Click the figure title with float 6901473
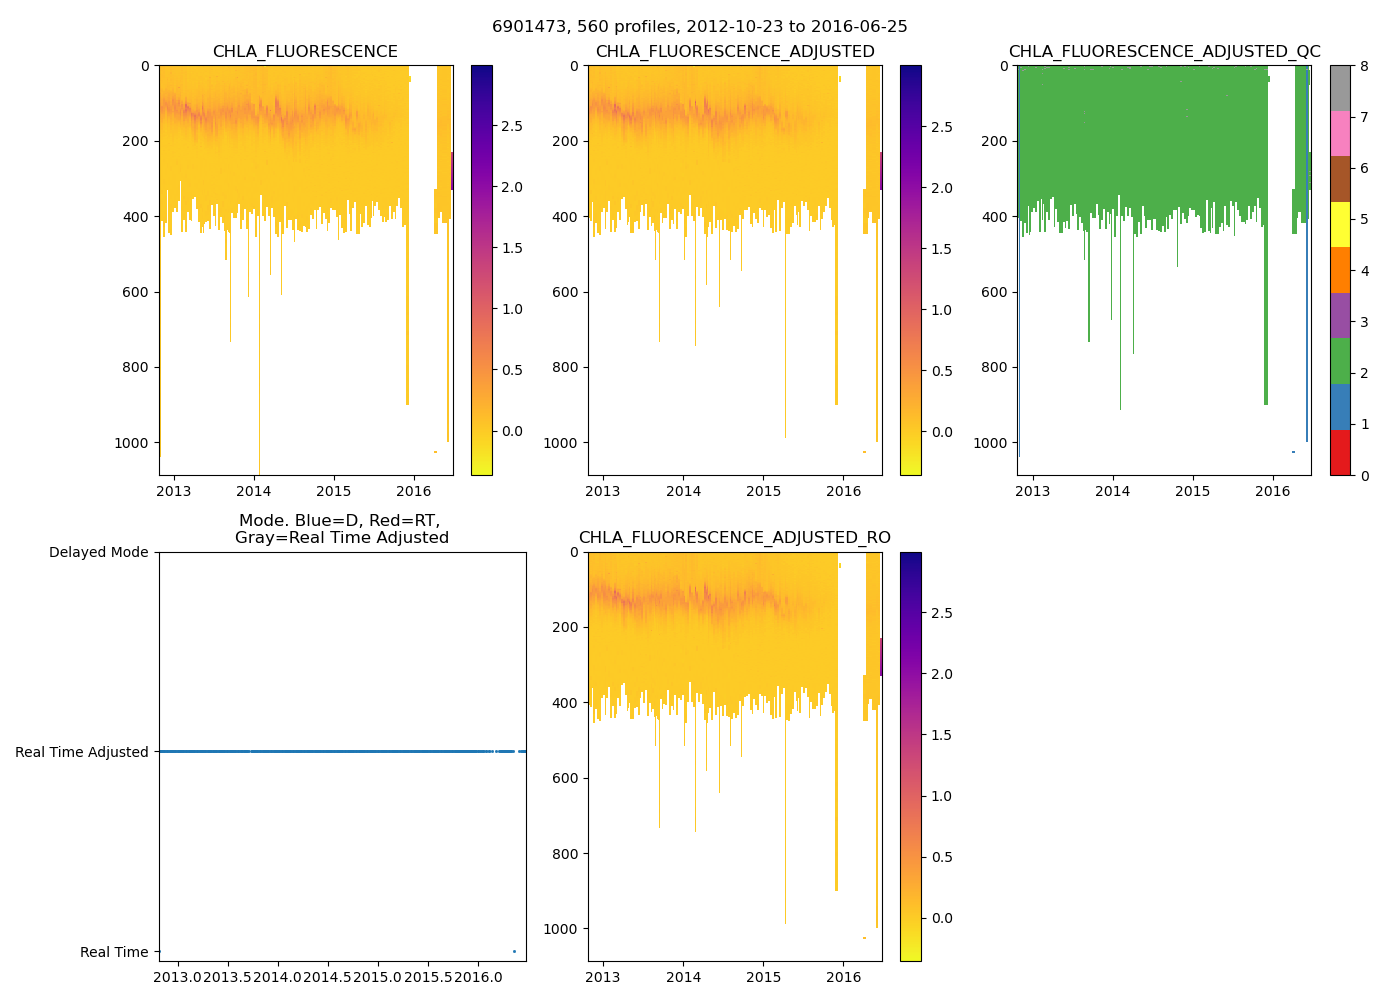Screen dimensions: 1400x1000 (x=700, y=27)
